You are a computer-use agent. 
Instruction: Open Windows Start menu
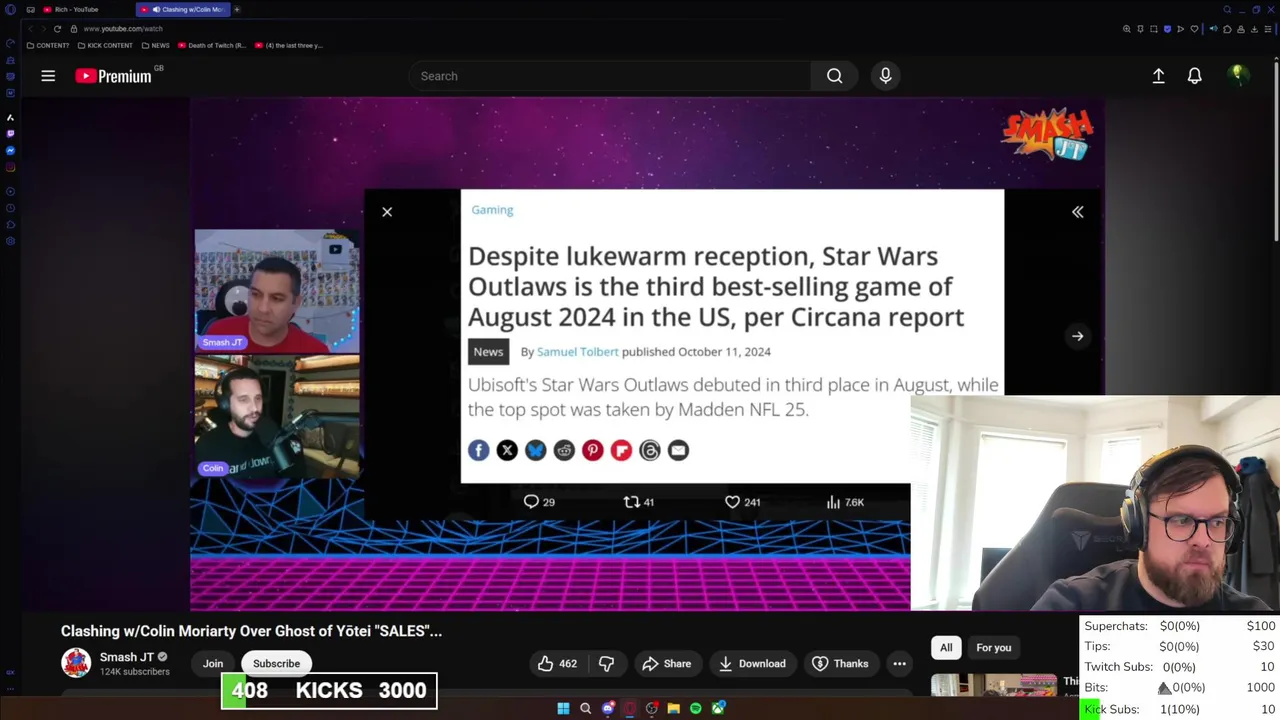[x=563, y=708]
